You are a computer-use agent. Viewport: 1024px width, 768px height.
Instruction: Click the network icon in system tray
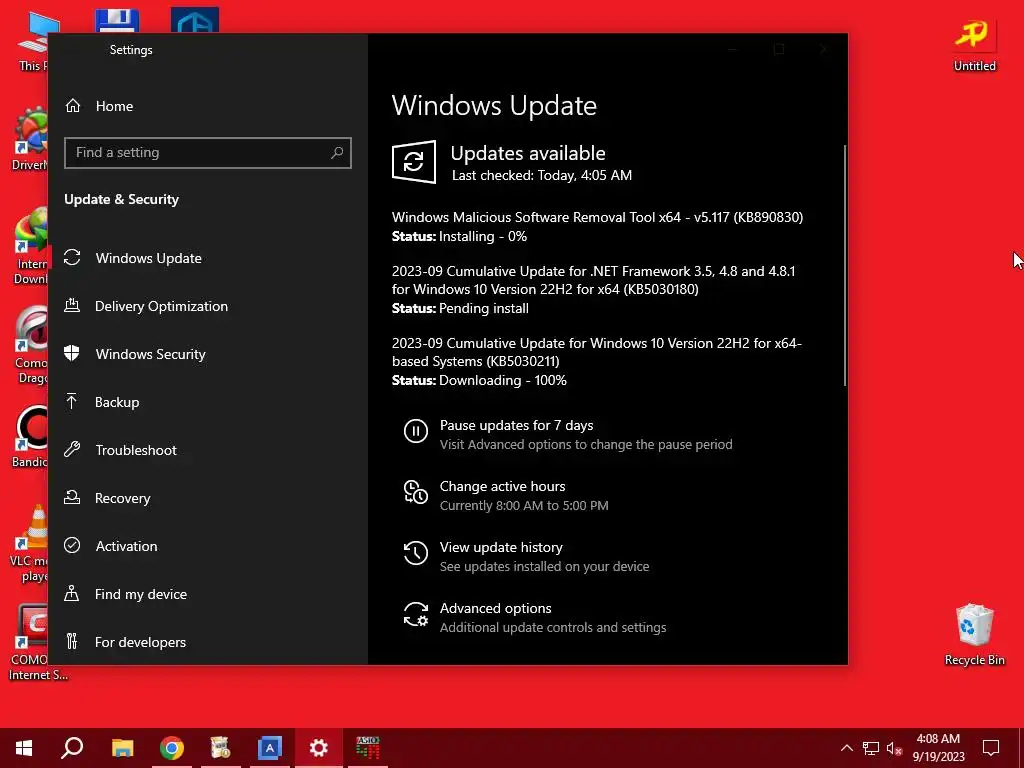tap(871, 748)
